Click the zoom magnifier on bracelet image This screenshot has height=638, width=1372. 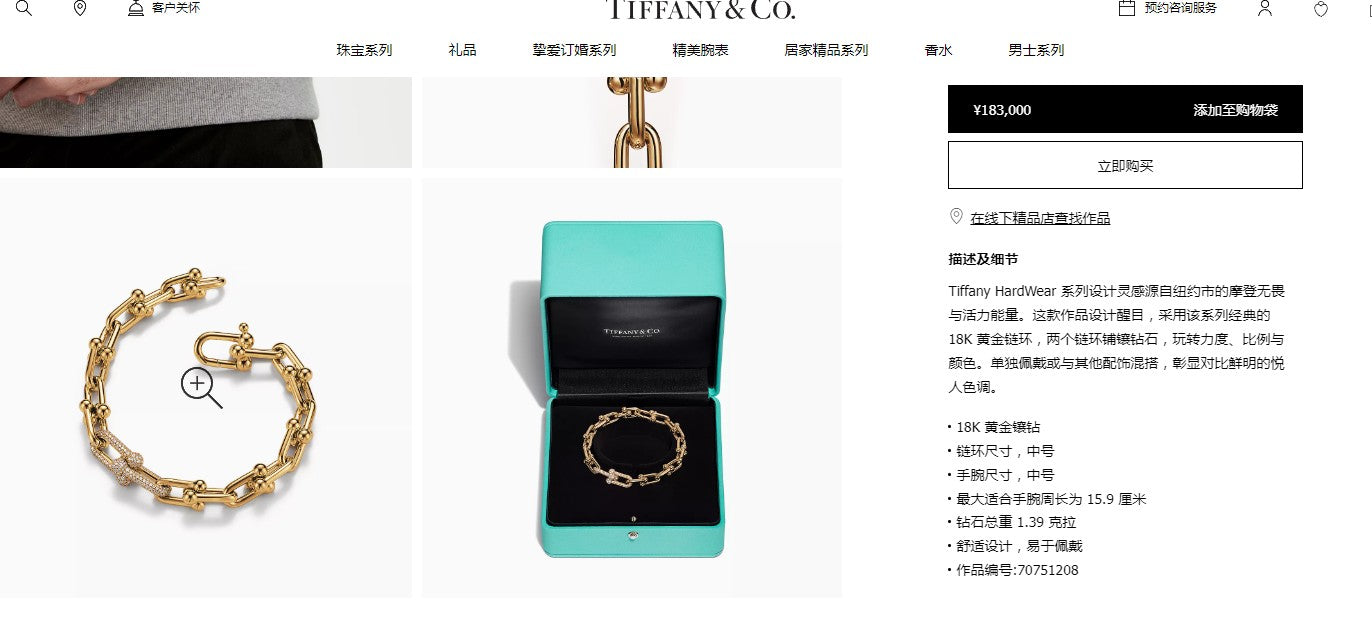point(201,388)
